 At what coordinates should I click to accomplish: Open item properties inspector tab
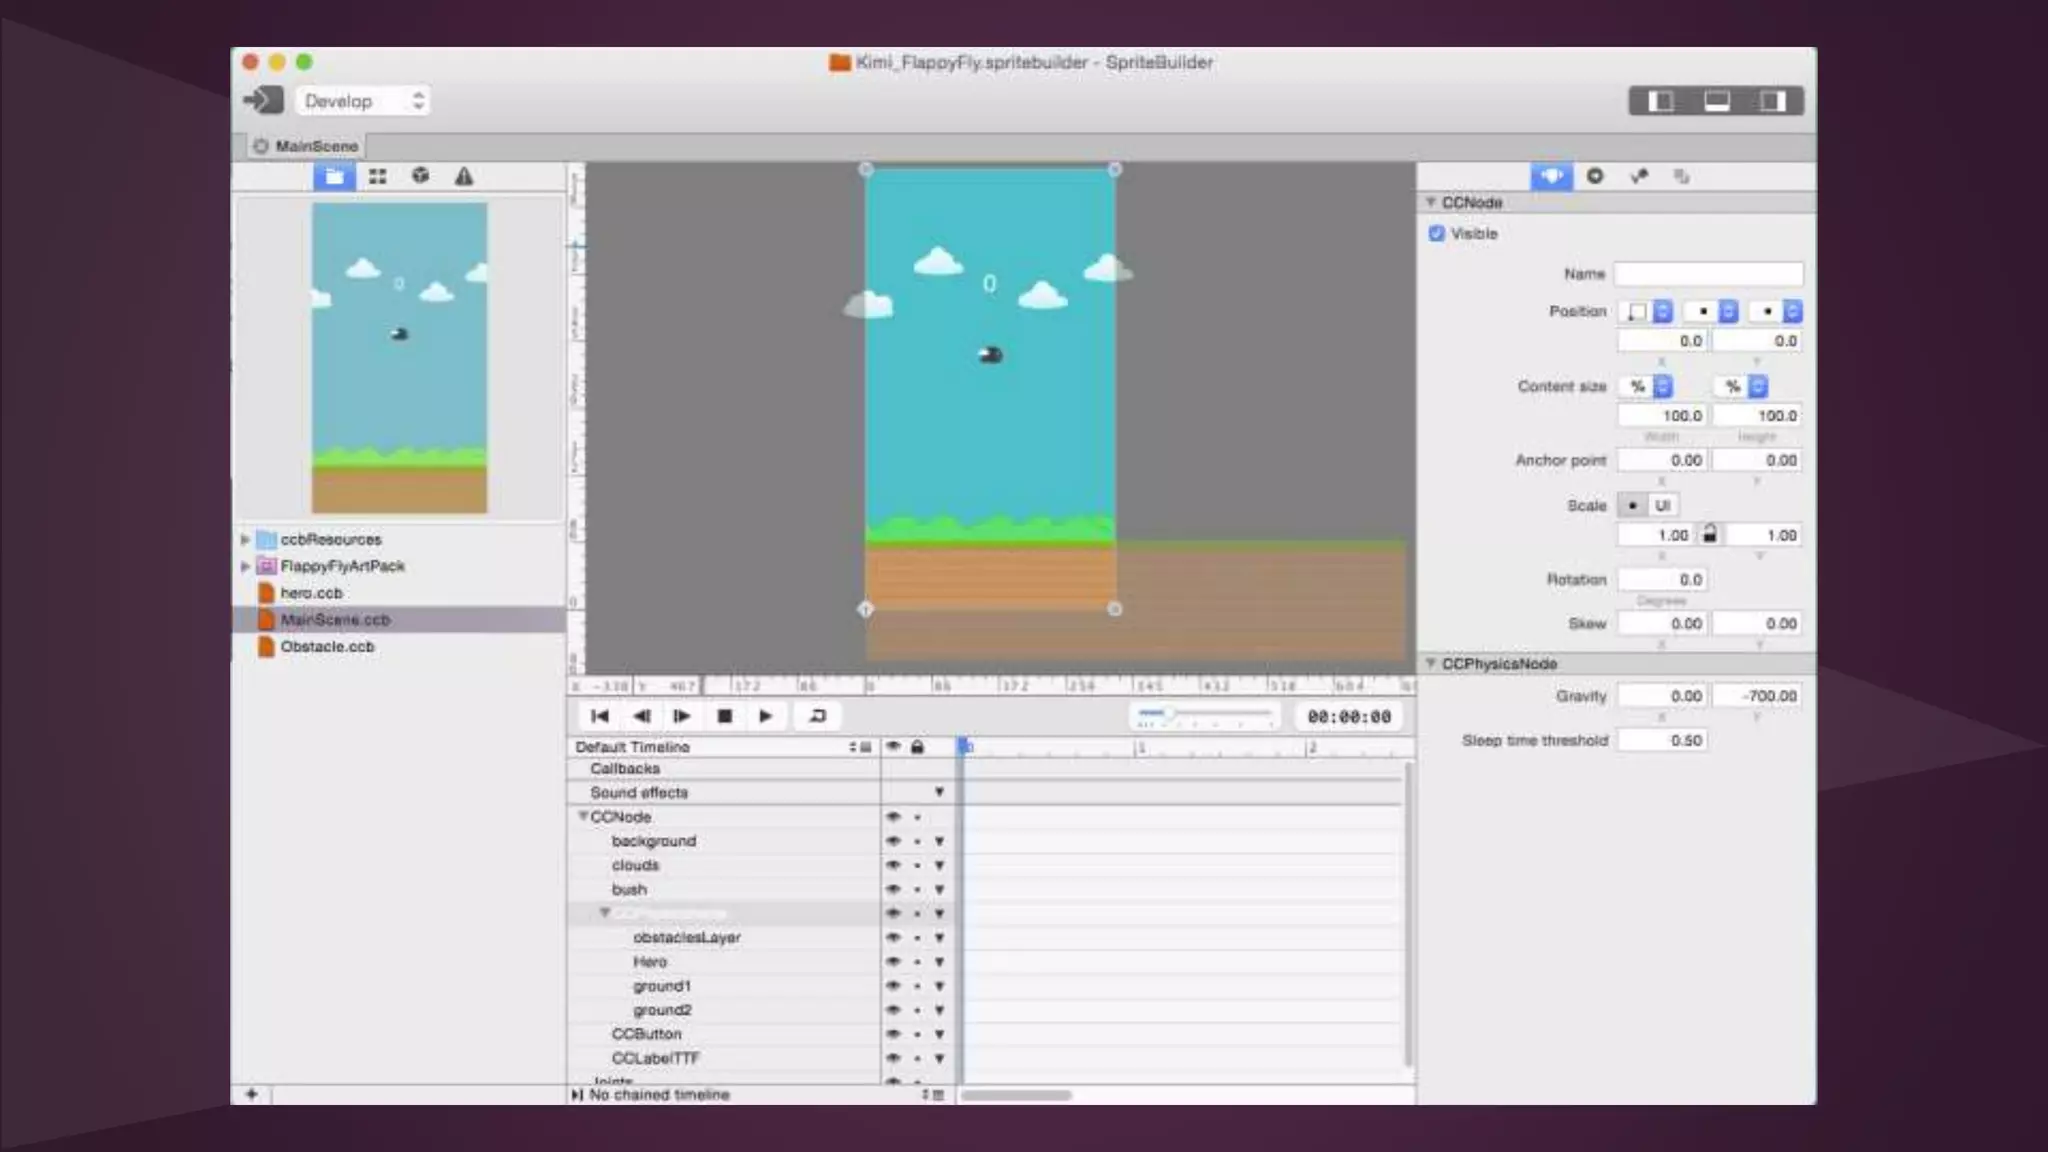point(1551,176)
